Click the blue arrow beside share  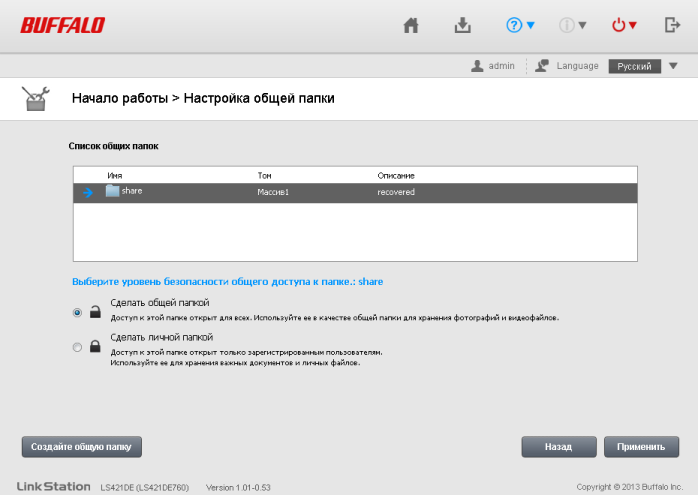click(x=88, y=192)
